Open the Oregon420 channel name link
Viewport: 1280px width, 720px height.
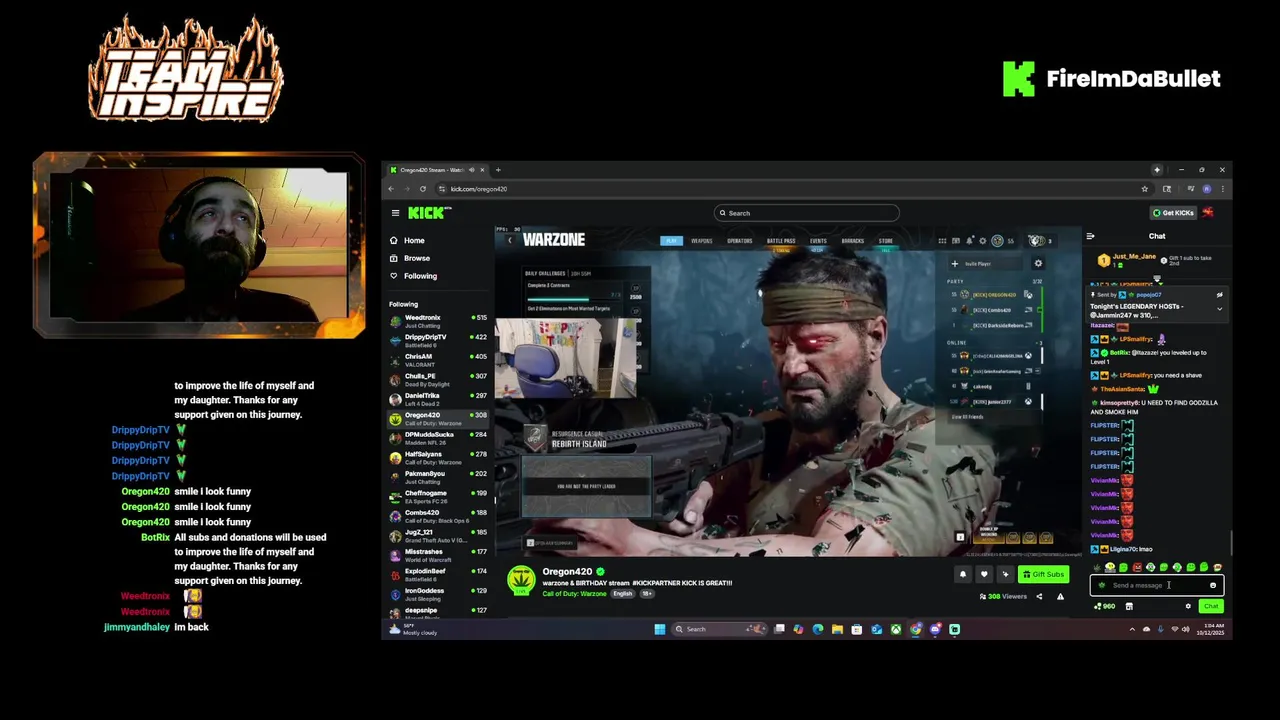567,572
